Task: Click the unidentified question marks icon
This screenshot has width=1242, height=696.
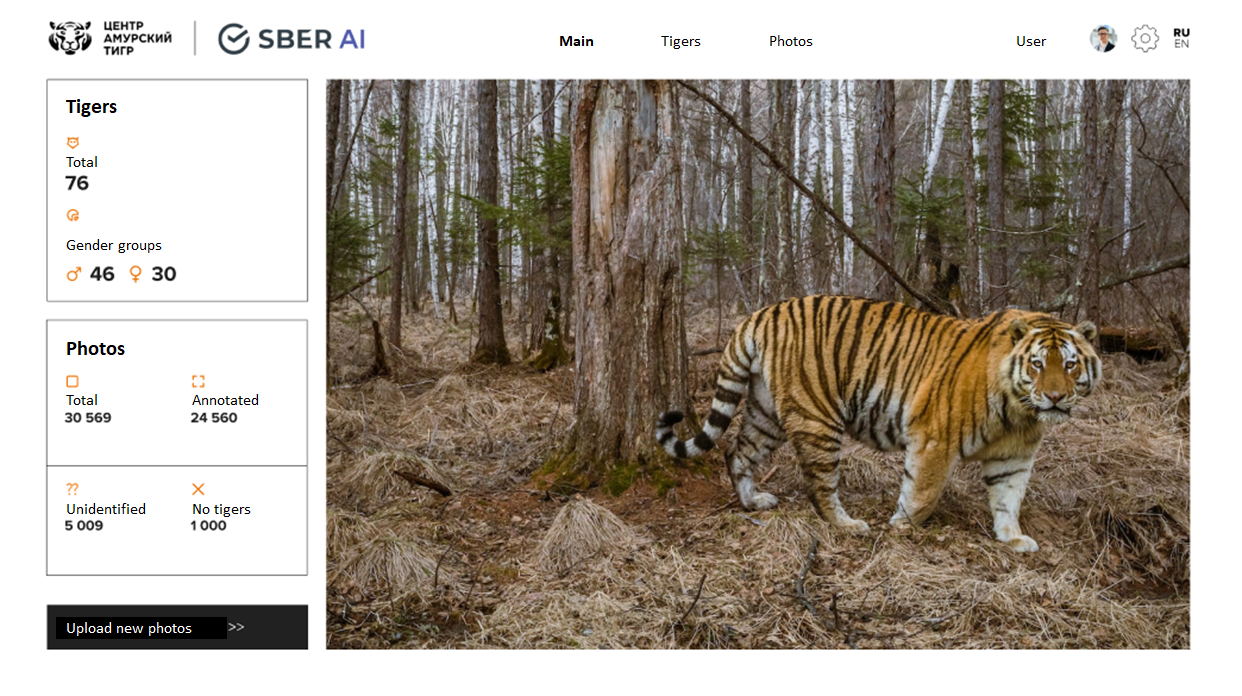Action: tap(72, 489)
